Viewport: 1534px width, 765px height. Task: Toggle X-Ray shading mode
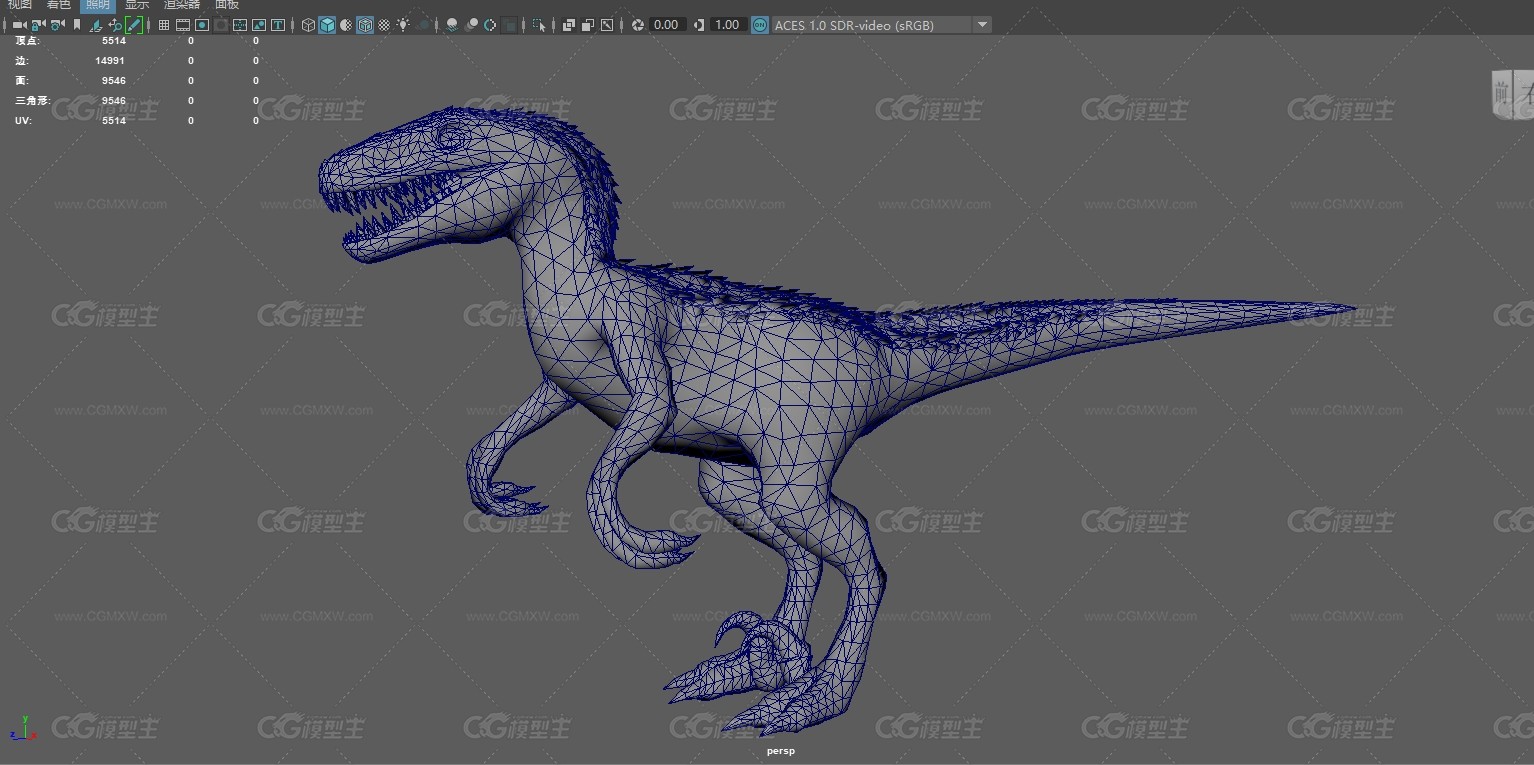point(569,25)
